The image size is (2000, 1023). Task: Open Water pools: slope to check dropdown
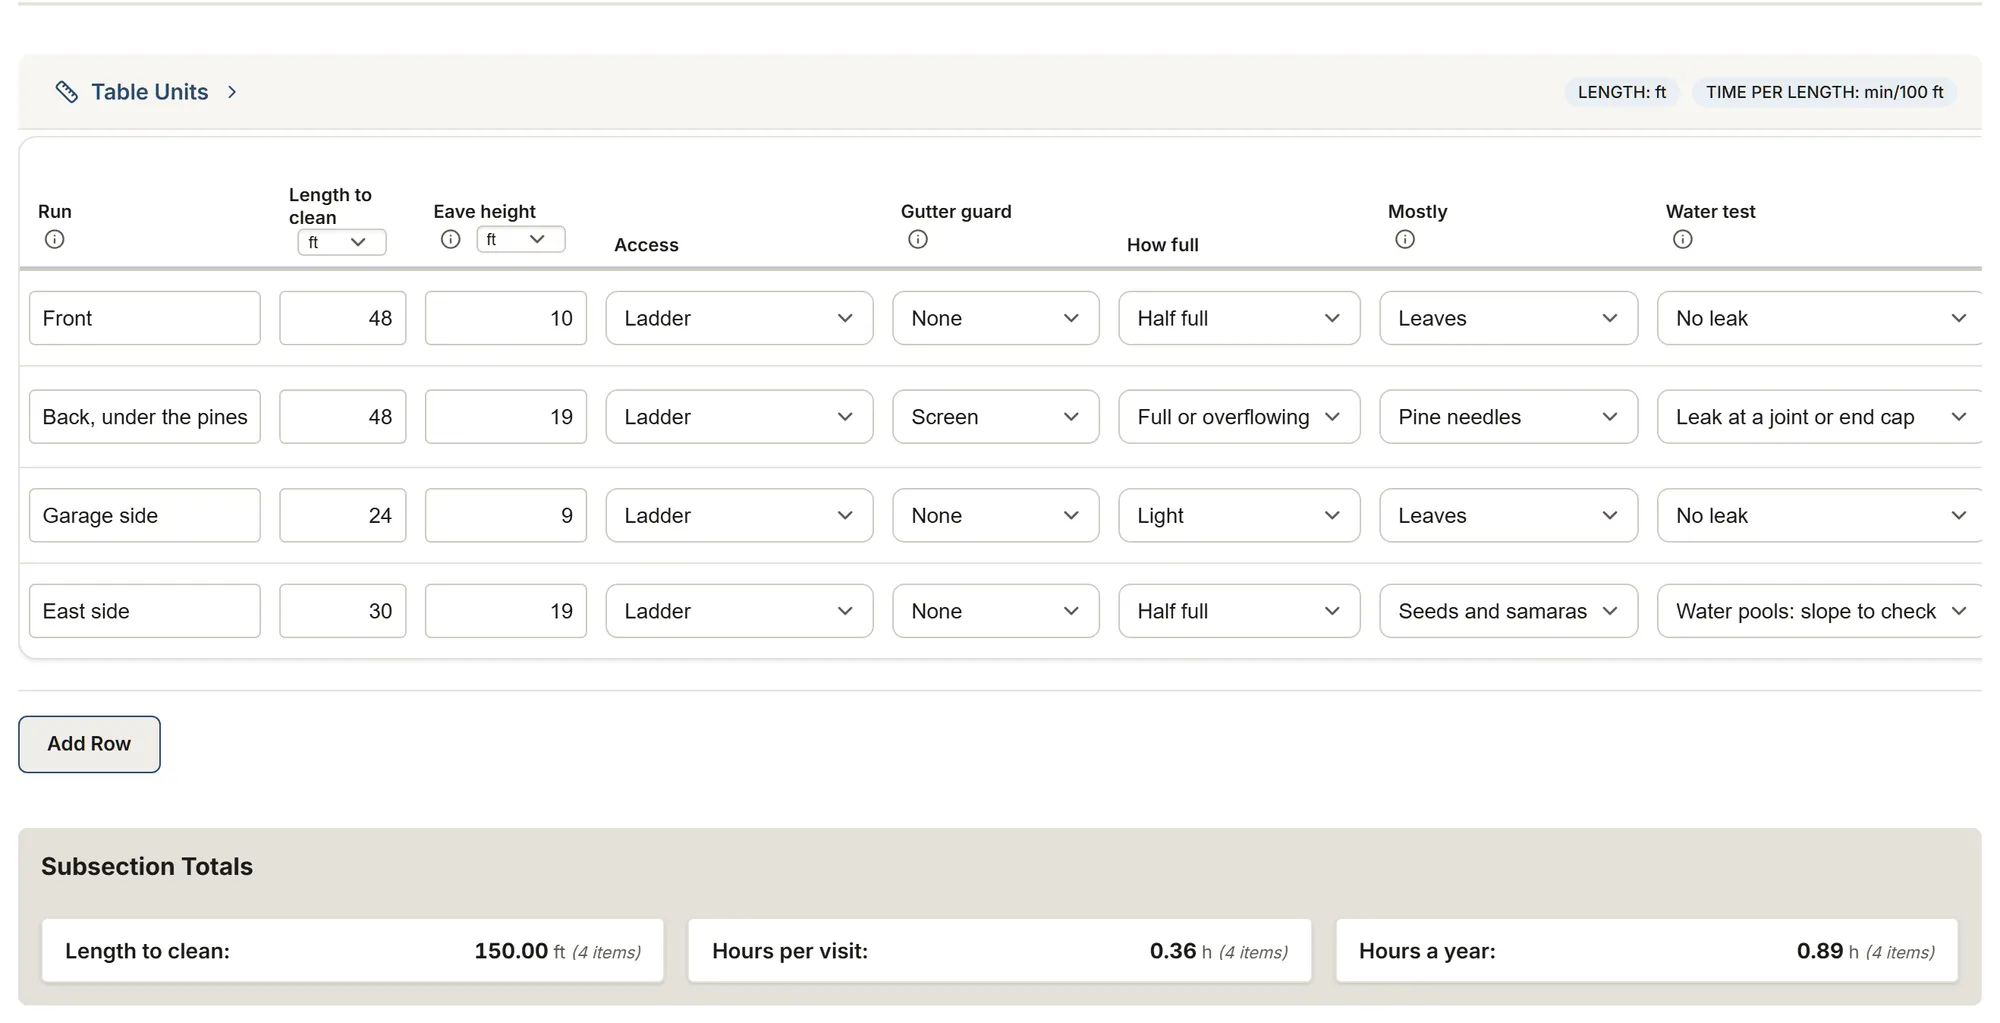[x=1820, y=611]
